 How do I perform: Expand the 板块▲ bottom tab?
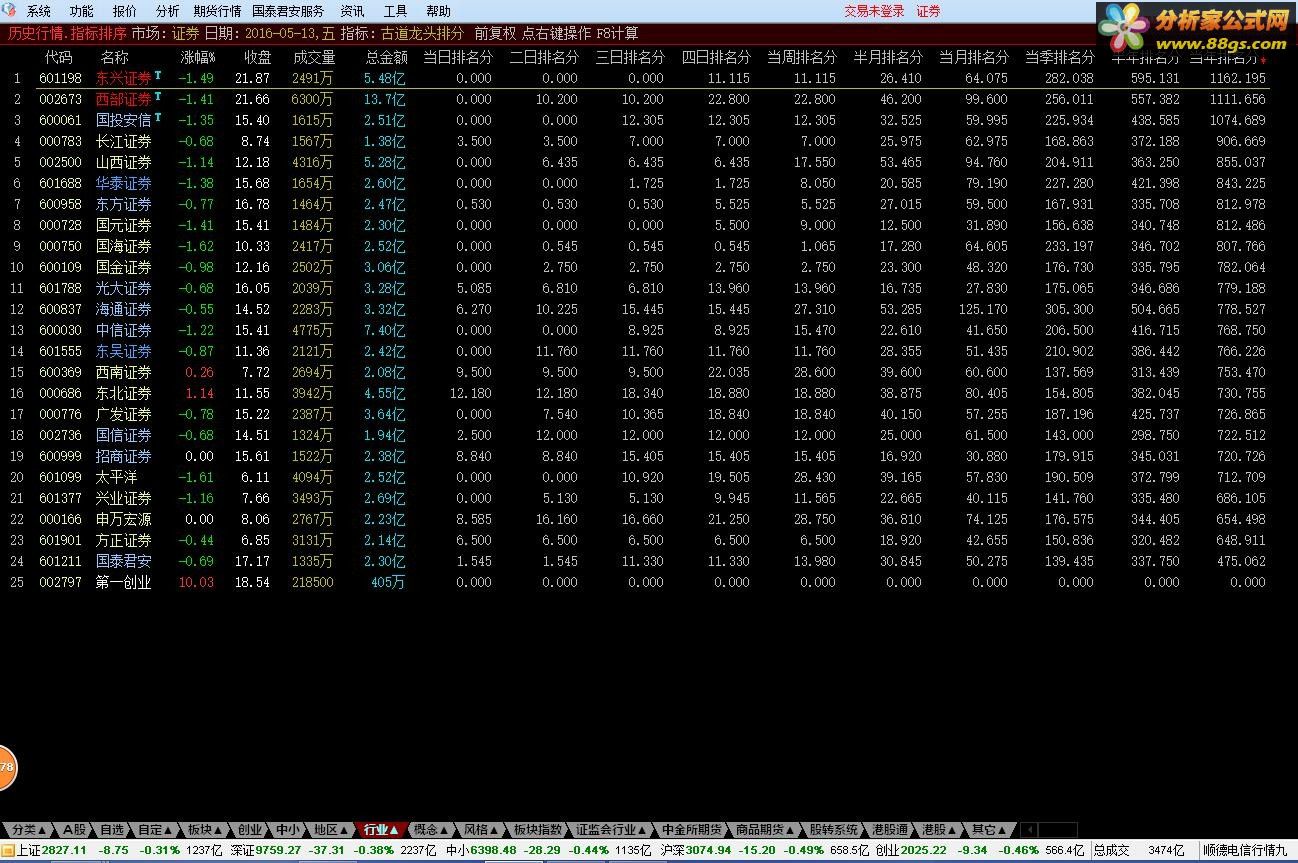pyautogui.click(x=205, y=830)
